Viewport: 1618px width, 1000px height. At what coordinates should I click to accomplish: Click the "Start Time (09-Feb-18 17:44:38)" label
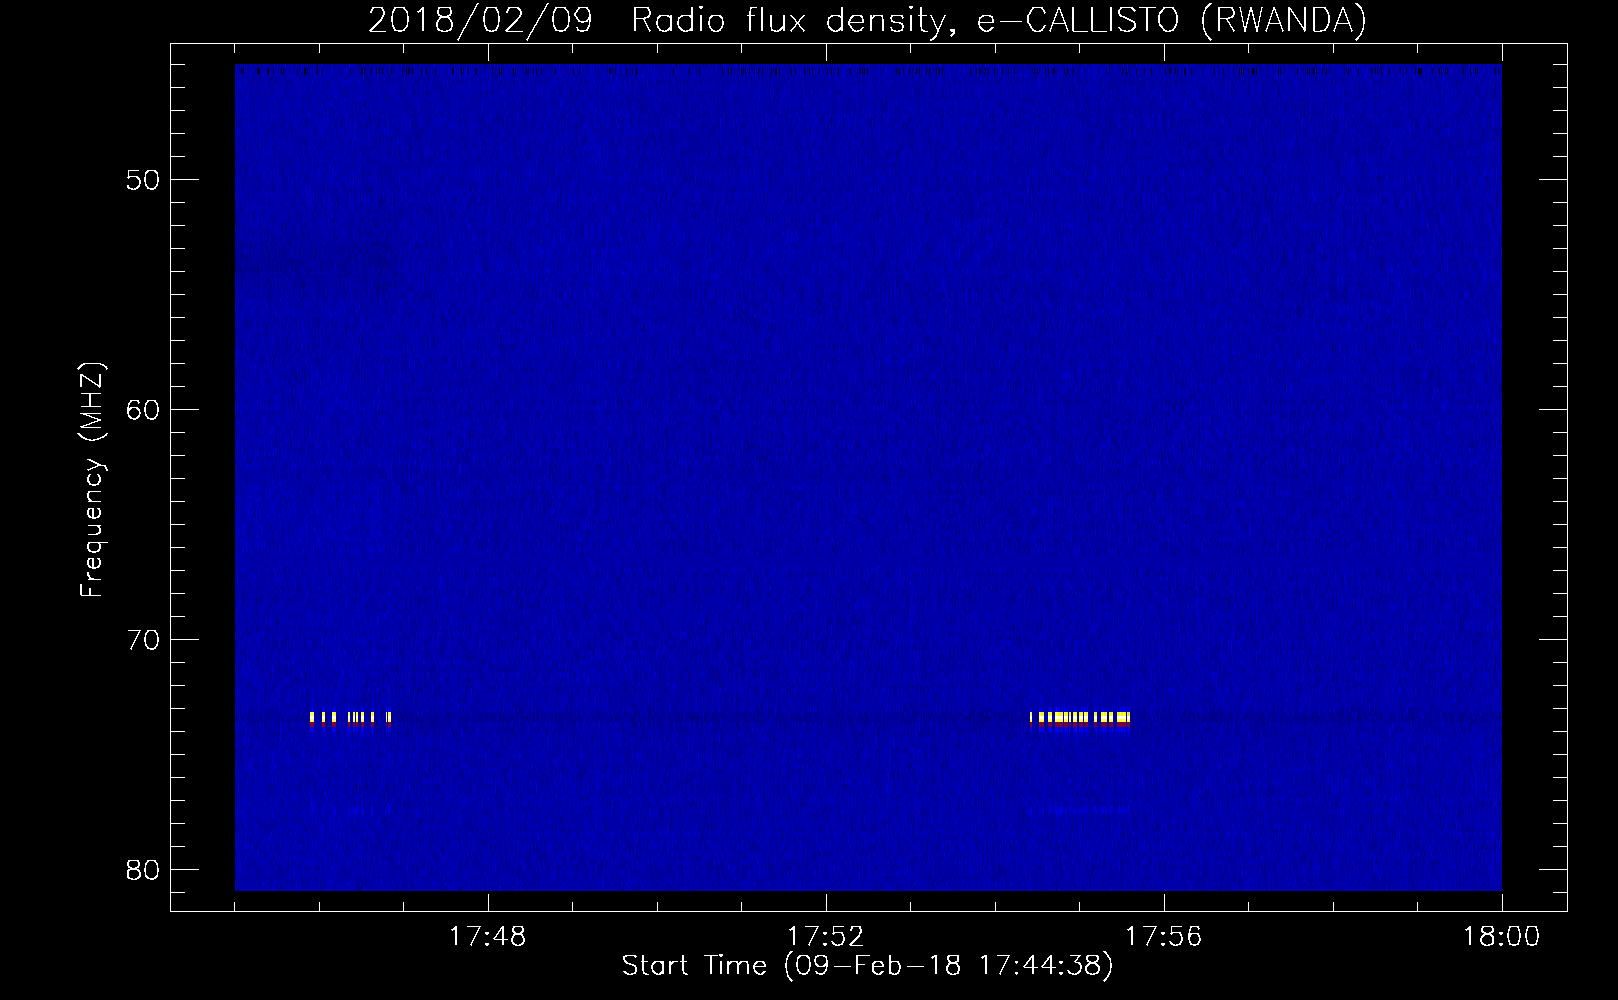coord(867,966)
